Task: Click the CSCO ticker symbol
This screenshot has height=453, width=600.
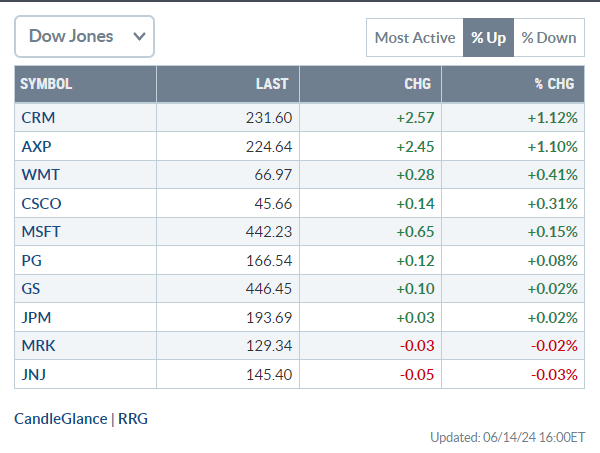Action: 41,204
